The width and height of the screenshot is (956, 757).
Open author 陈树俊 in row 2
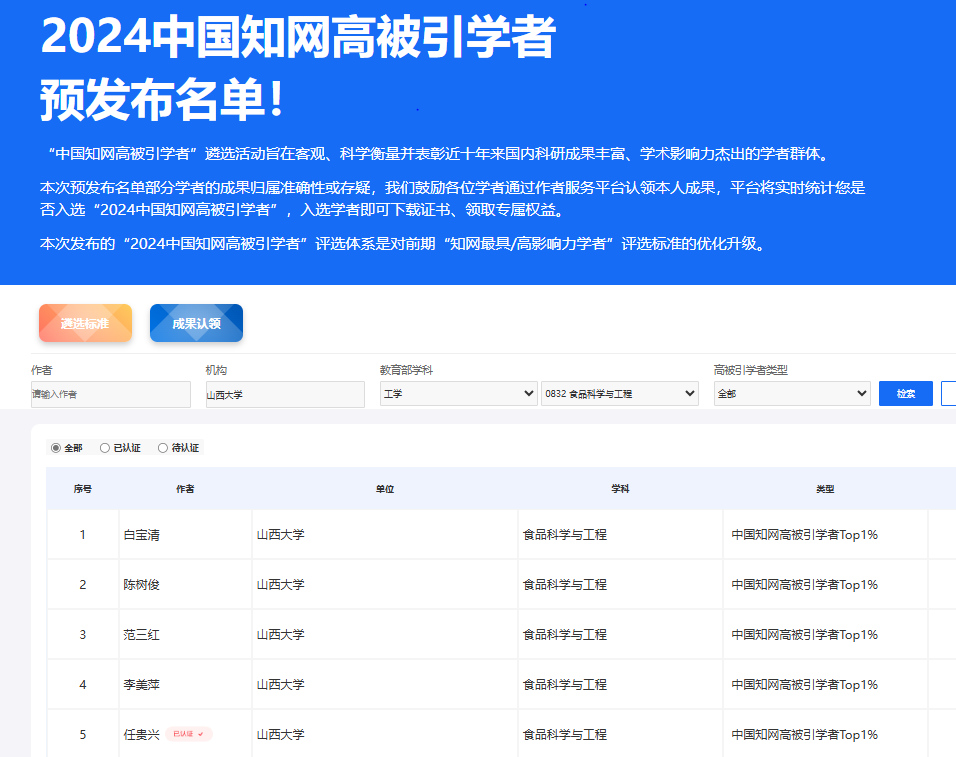pyautogui.click(x=141, y=585)
